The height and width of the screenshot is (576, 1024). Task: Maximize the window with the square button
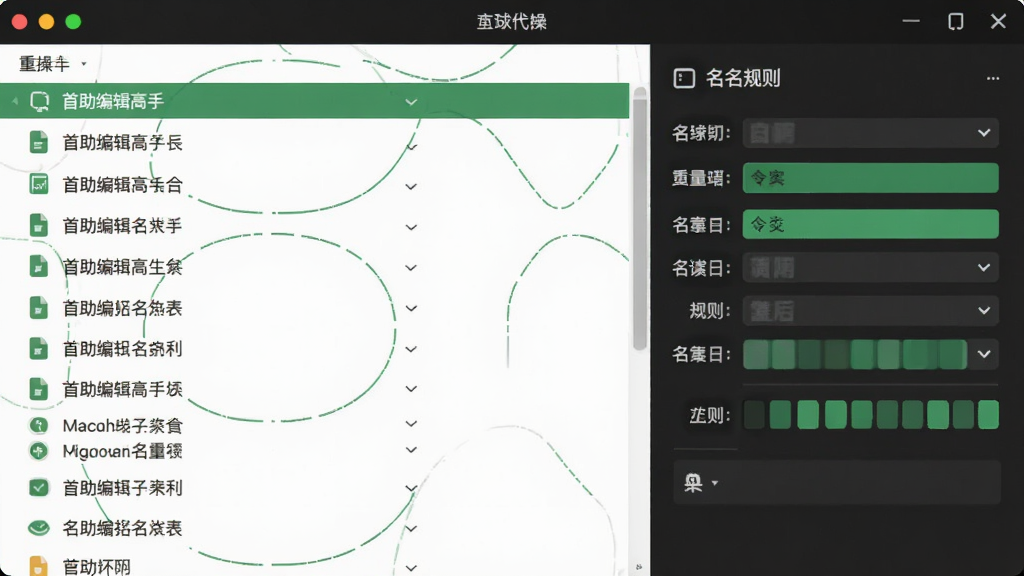955,22
